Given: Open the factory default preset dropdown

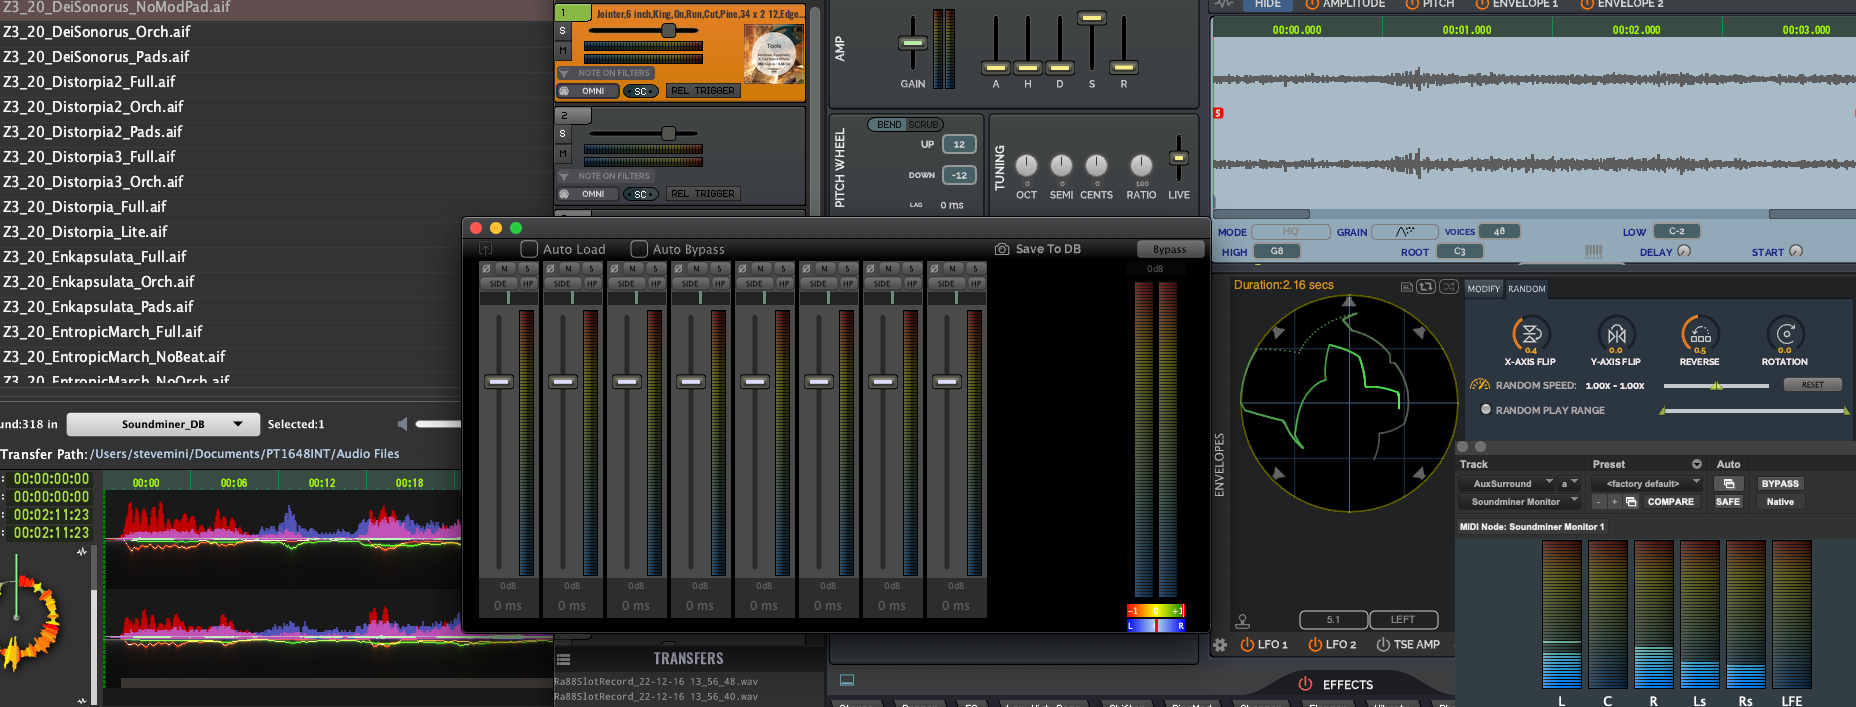Looking at the screenshot, I should pyautogui.click(x=1647, y=484).
